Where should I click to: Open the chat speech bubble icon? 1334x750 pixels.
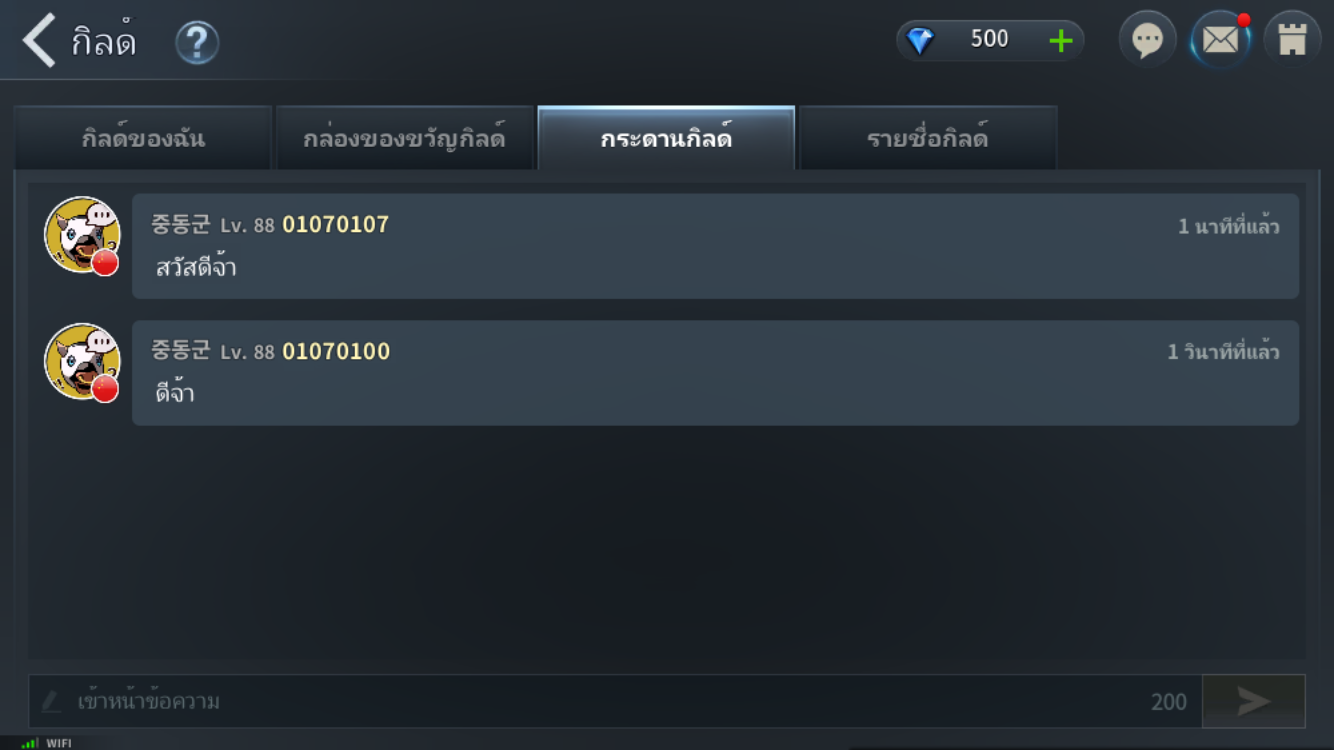pos(1147,40)
